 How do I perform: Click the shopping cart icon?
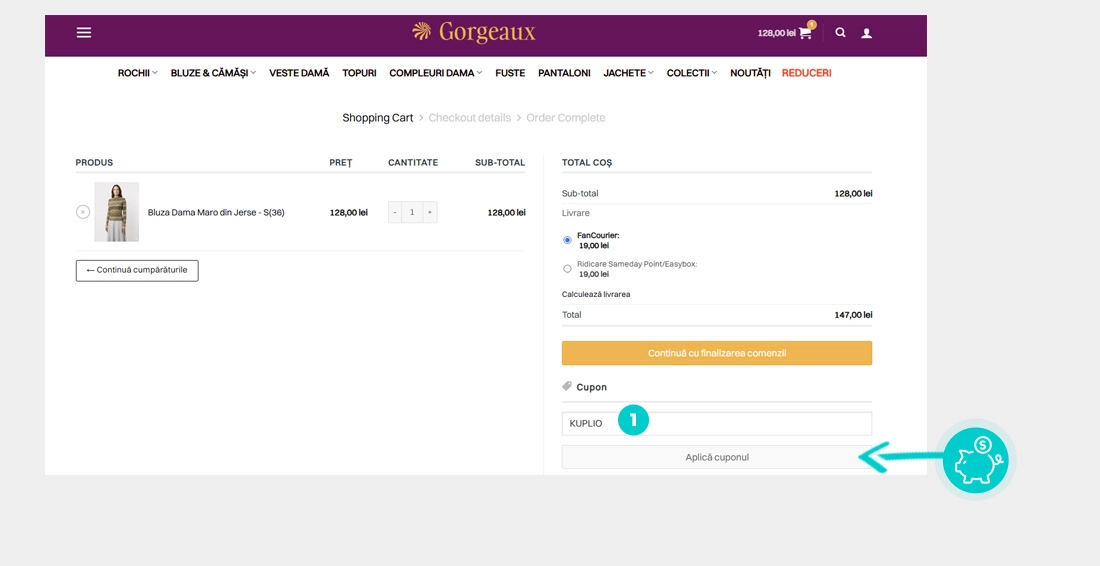(805, 33)
